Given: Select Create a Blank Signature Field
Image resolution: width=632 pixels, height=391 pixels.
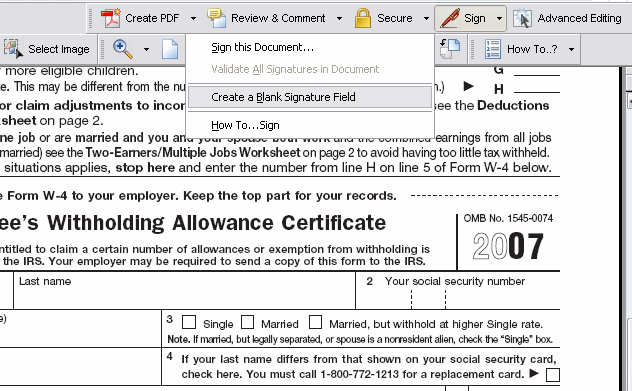Looking at the screenshot, I should click(x=310, y=97).
